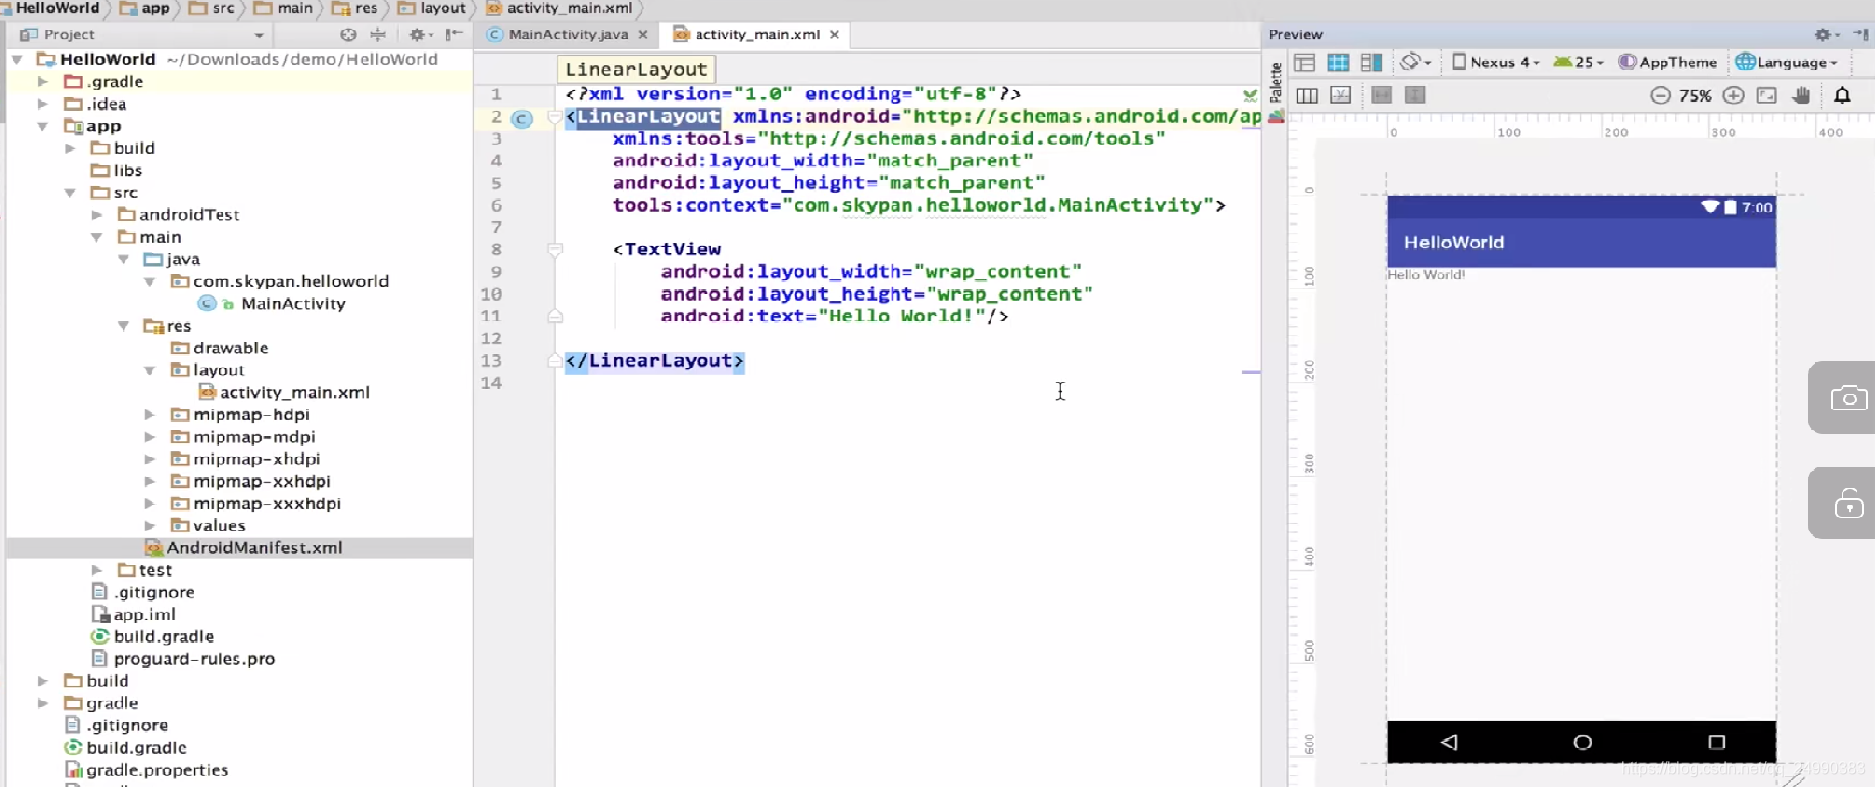1875x787 pixels.
Task: Click the Hello World! text in preview
Action: pyautogui.click(x=1426, y=275)
